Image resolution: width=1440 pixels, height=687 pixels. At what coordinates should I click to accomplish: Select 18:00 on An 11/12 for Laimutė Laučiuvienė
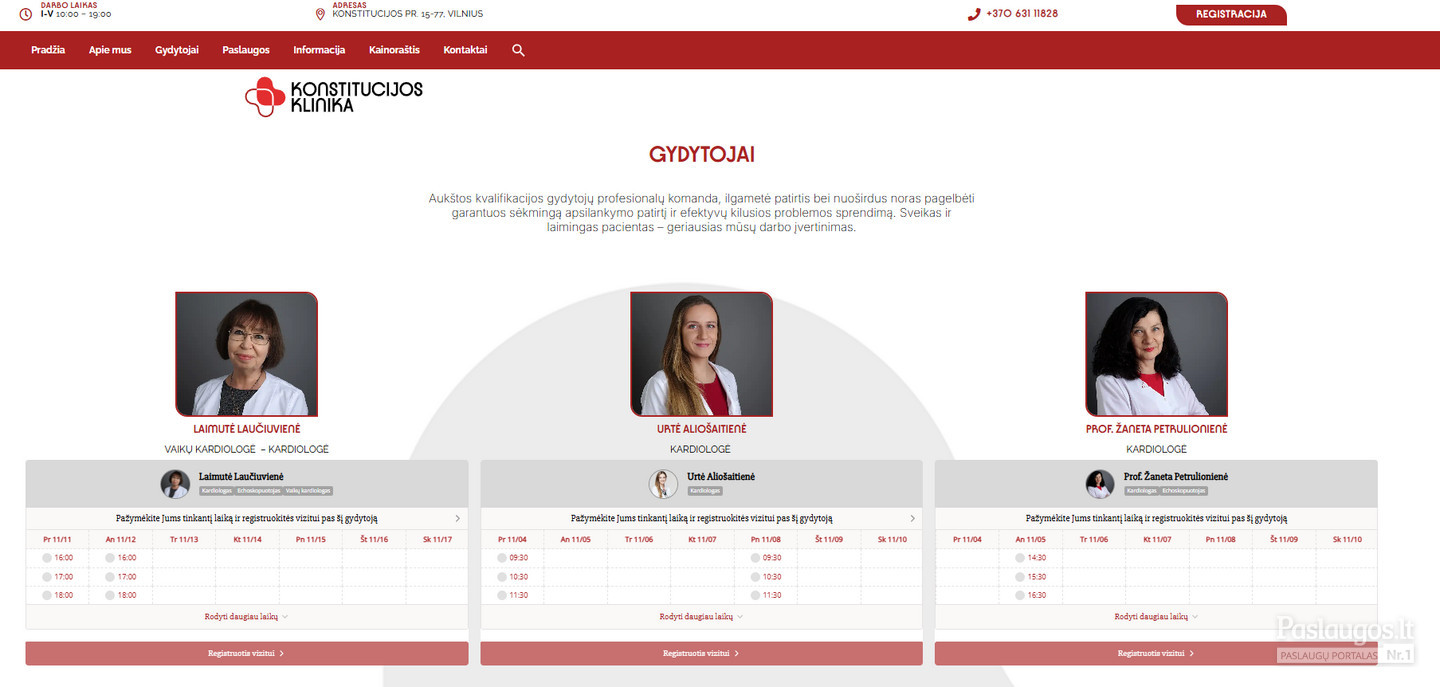(121, 595)
